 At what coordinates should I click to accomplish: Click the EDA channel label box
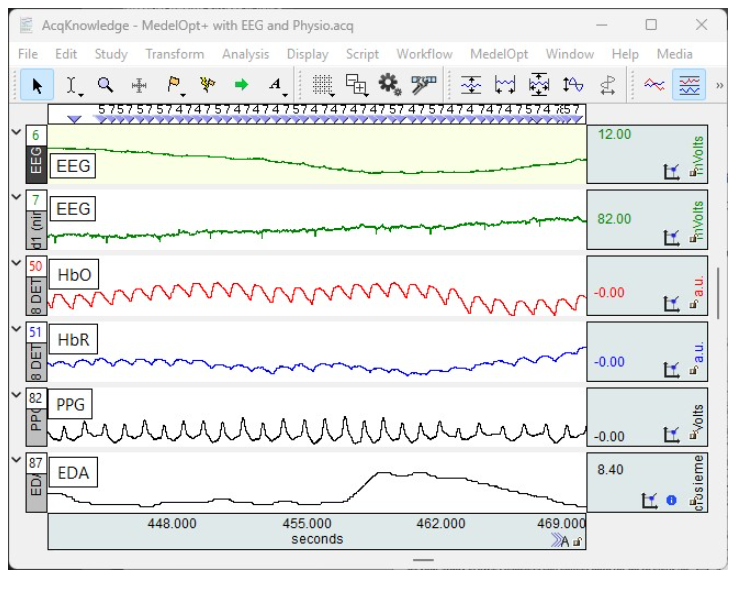click(x=73, y=472)
